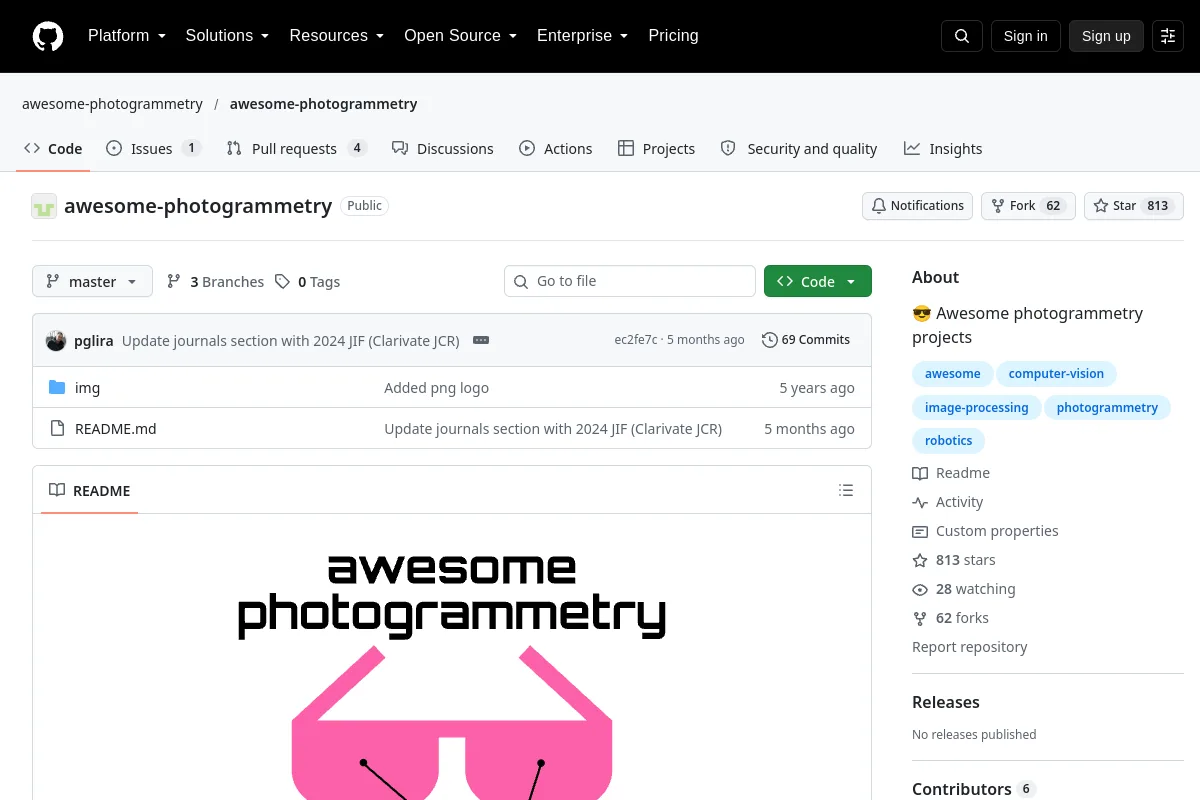This screenshot has height=800, width=1200.
Task: Open pglira's avatar in commit row
Action: tap(56, 340)
